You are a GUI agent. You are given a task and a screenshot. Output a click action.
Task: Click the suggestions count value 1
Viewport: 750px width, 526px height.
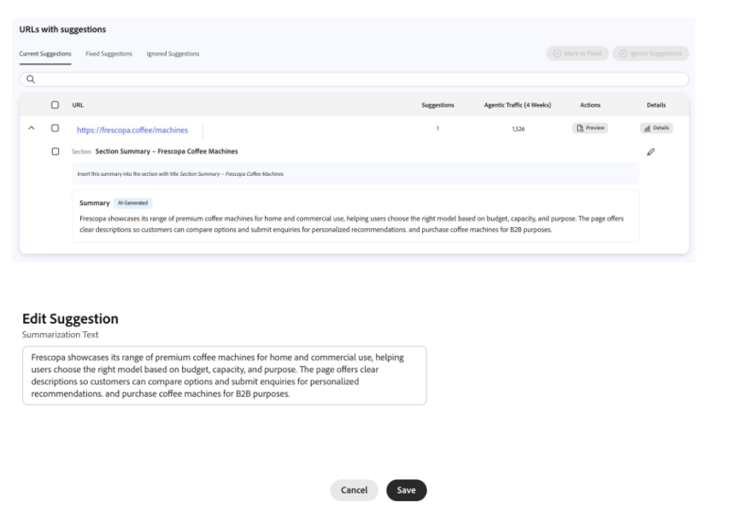[438, 128]
